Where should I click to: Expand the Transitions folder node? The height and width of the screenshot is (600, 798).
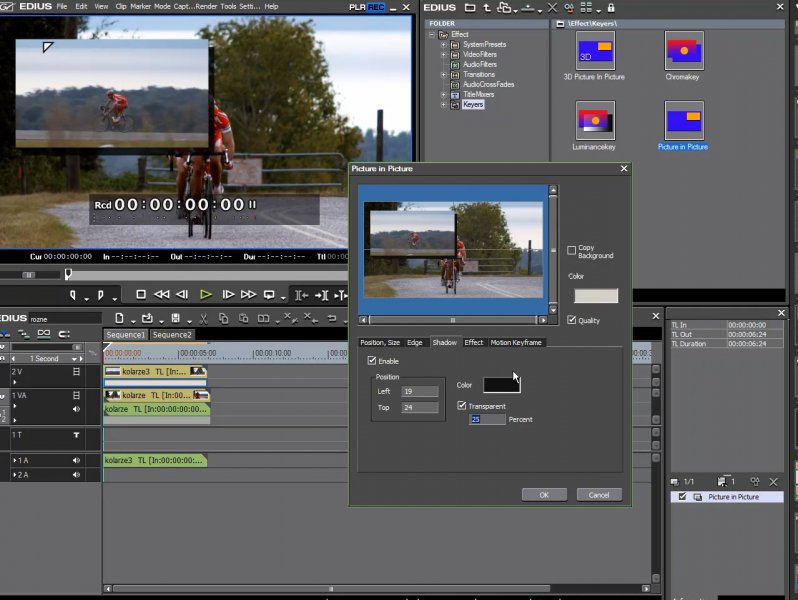[x=444, y=74]
